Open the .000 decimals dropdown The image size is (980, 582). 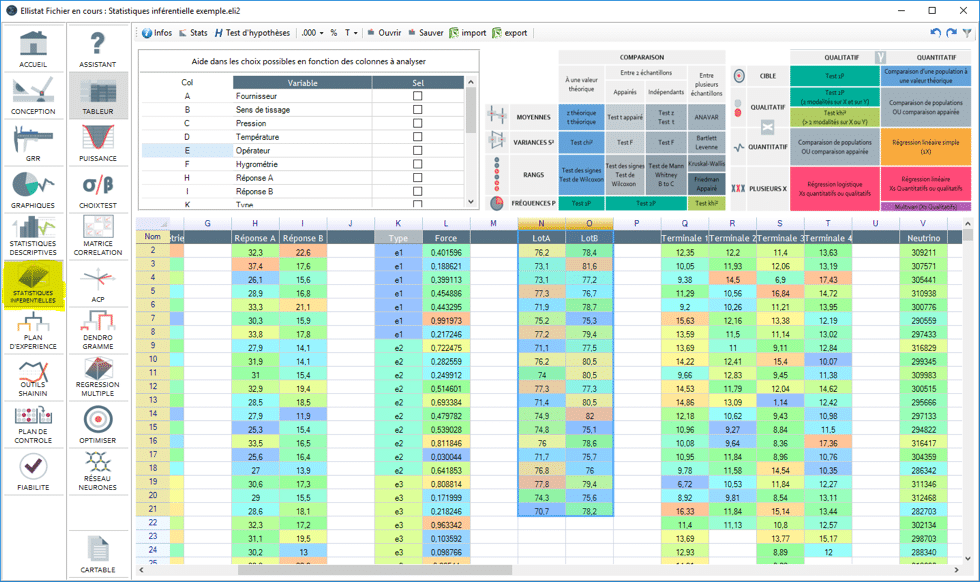tap(312, 33)
